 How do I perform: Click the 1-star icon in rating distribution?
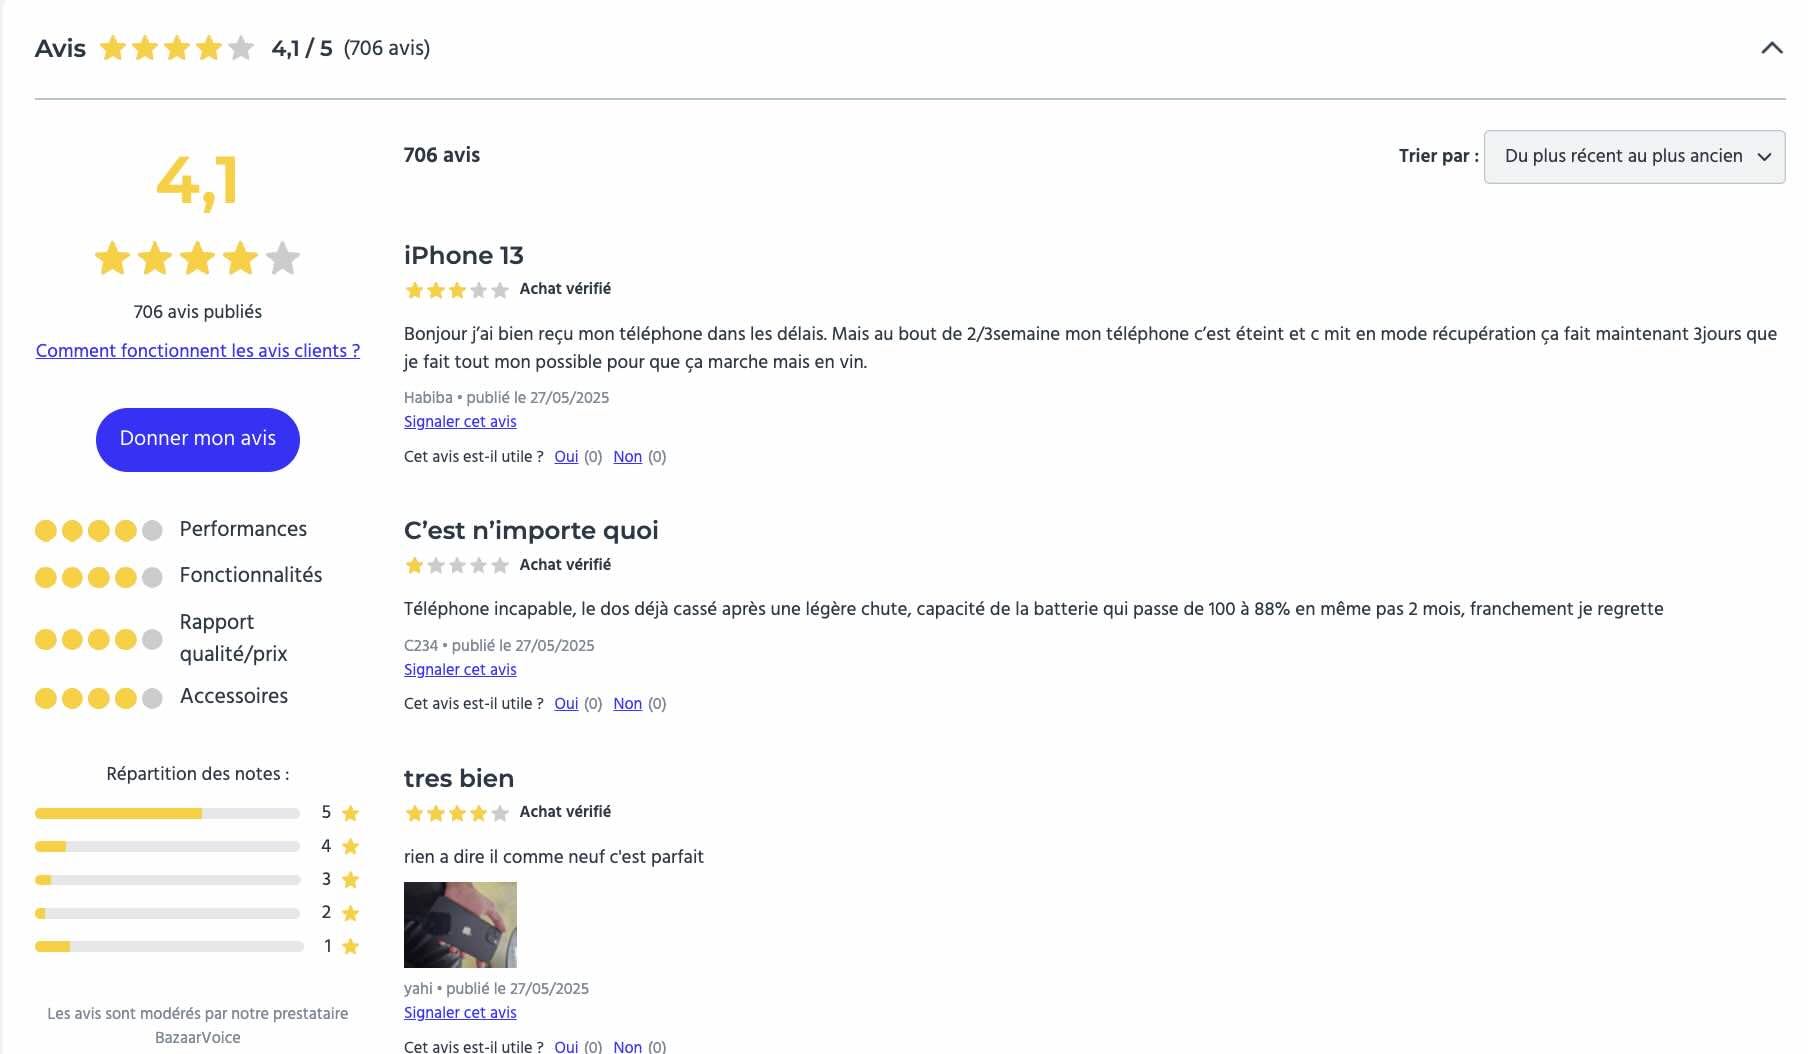350,946
